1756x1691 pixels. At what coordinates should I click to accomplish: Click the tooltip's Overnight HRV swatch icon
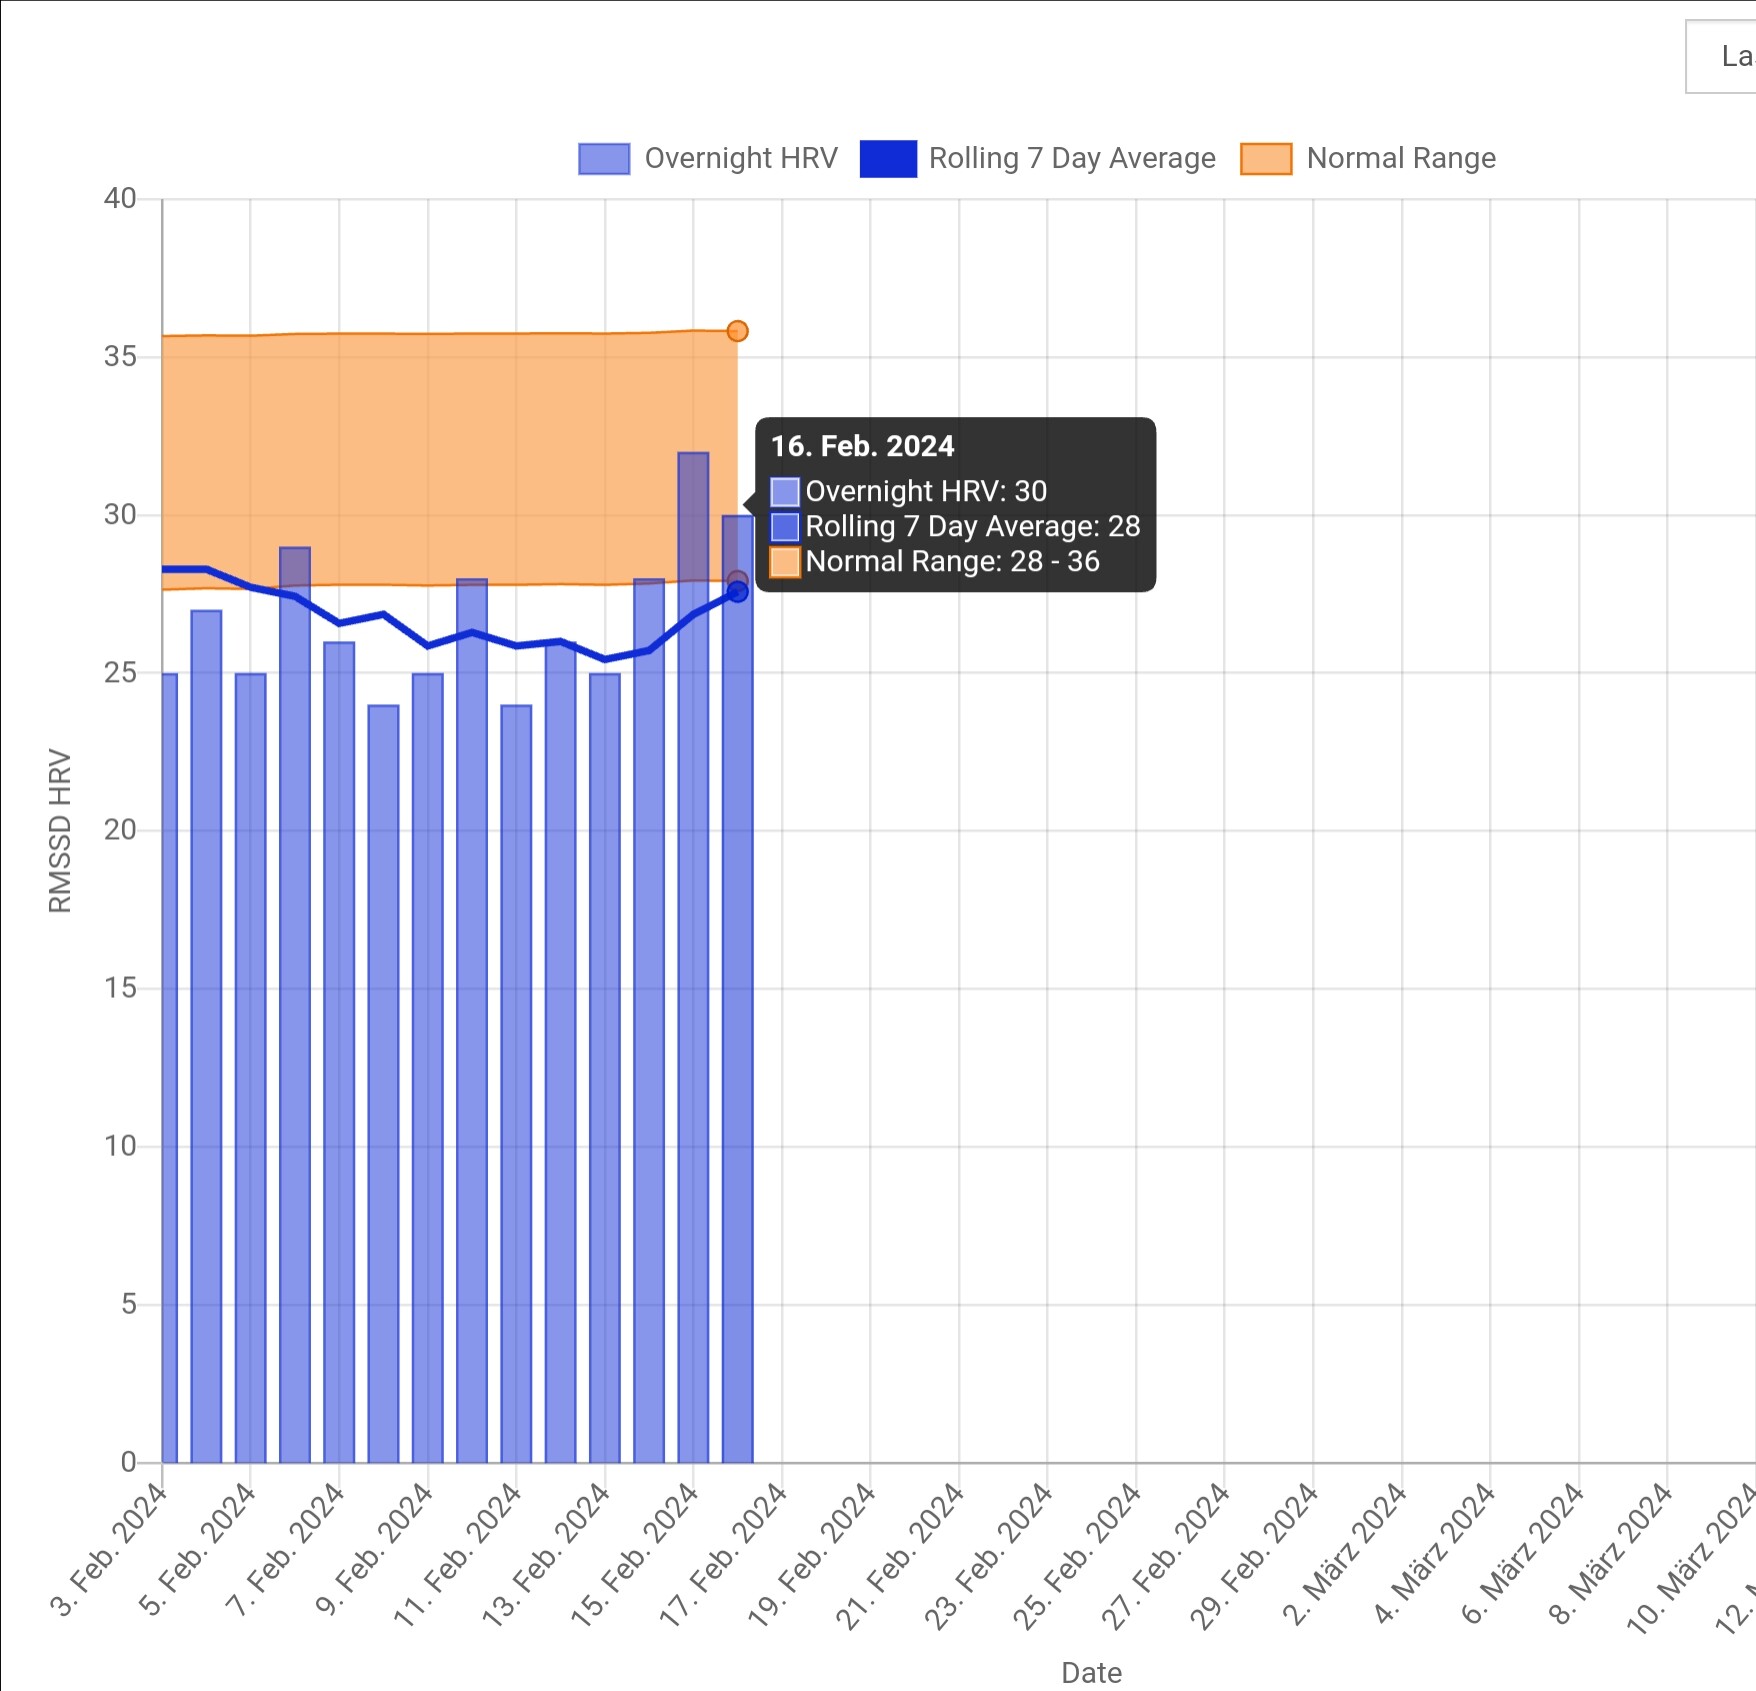tap(785, 492)
